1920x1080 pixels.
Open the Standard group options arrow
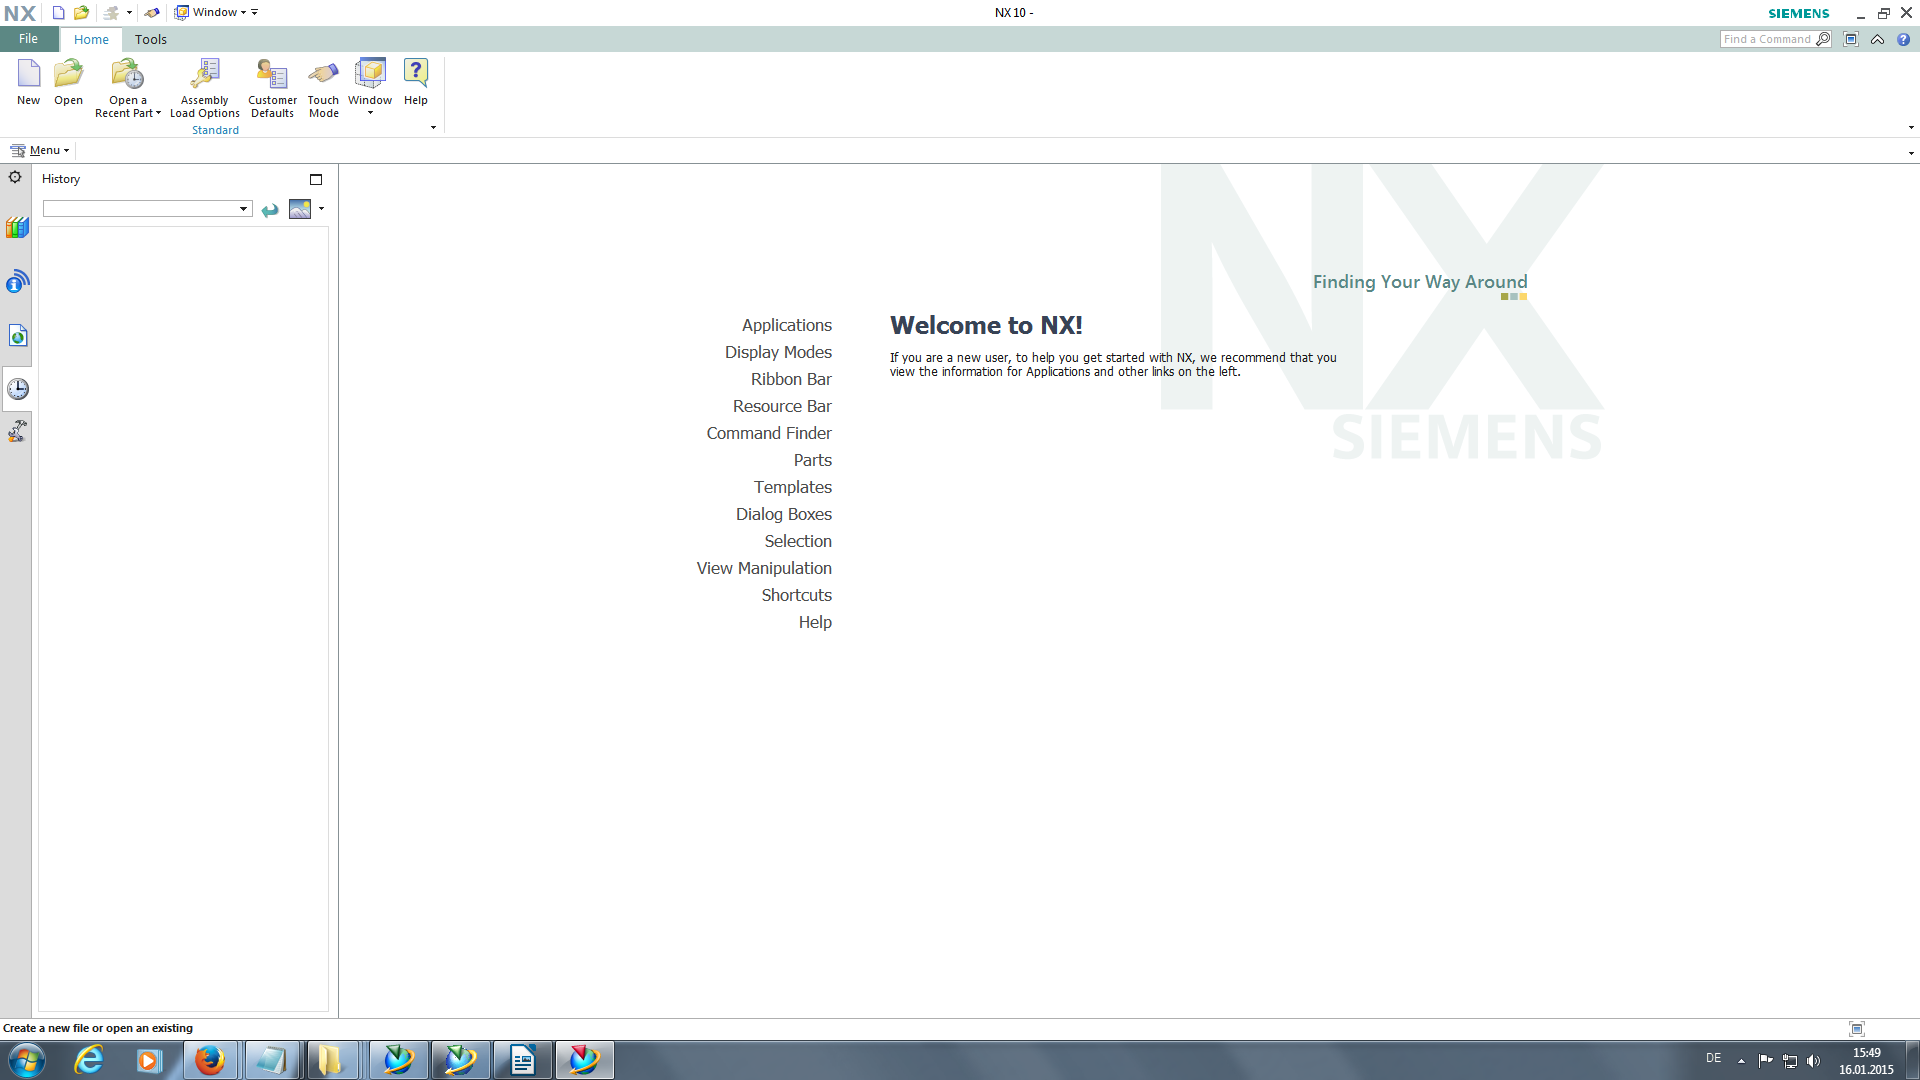[x=433, y=127]
